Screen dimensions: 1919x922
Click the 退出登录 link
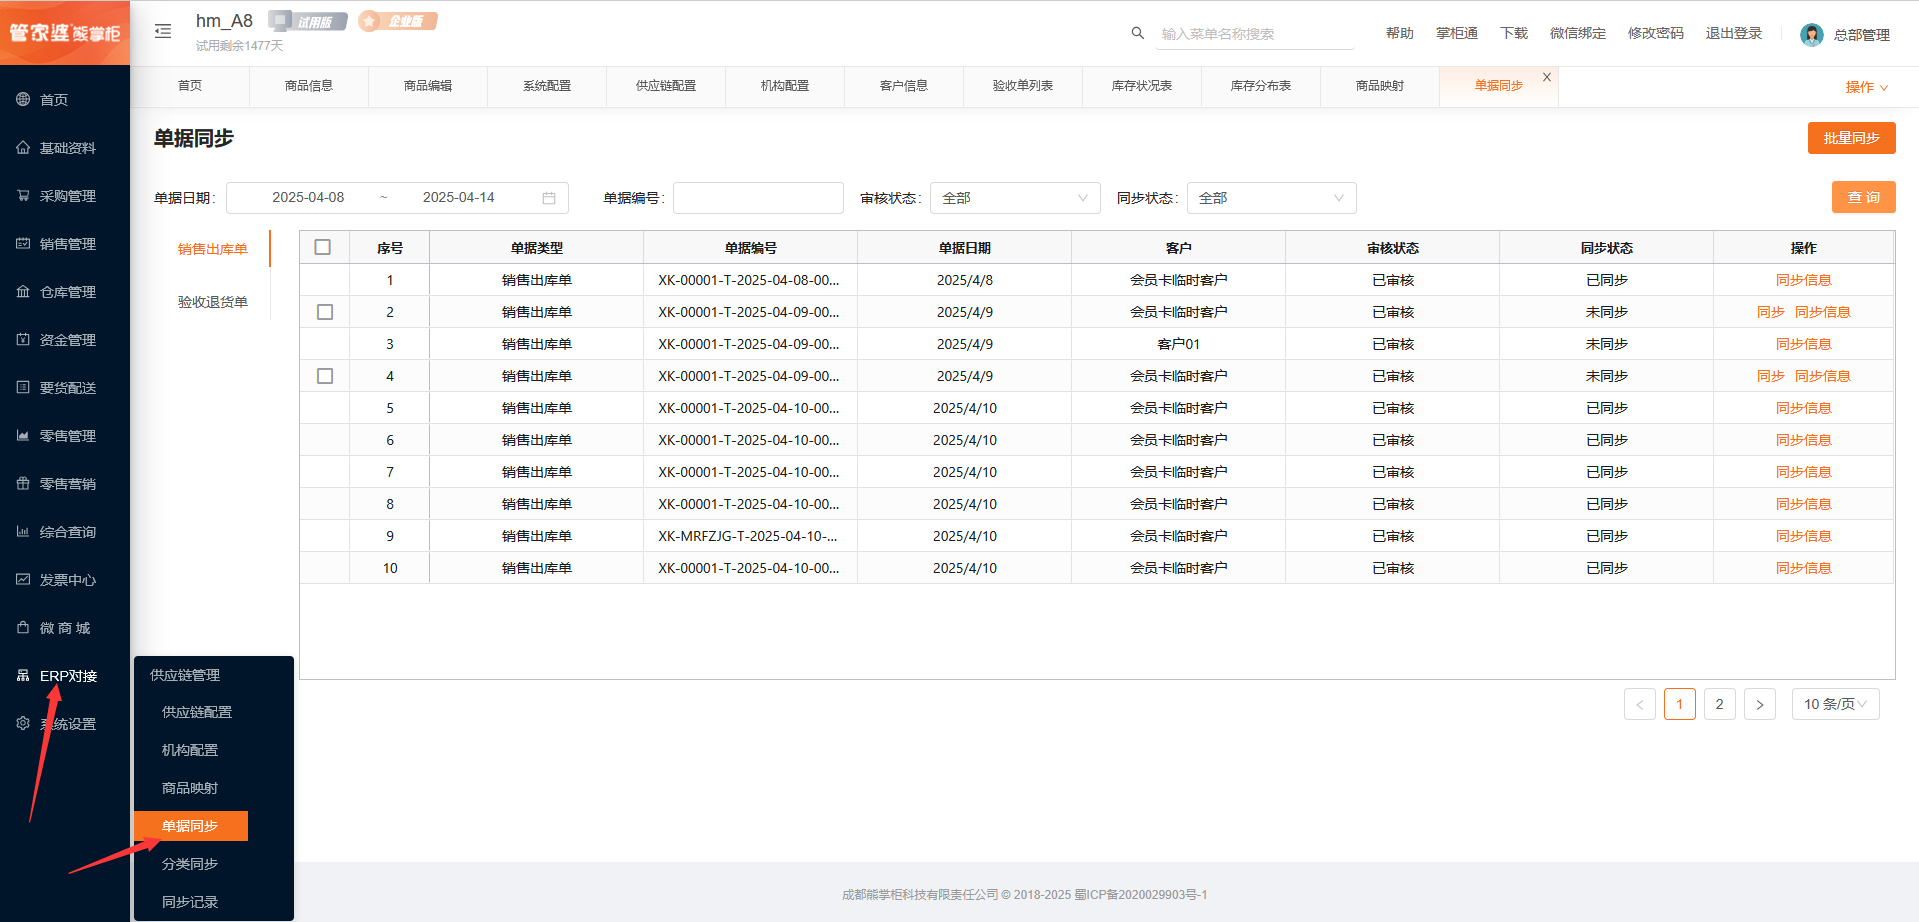[x=1733, y=33]
